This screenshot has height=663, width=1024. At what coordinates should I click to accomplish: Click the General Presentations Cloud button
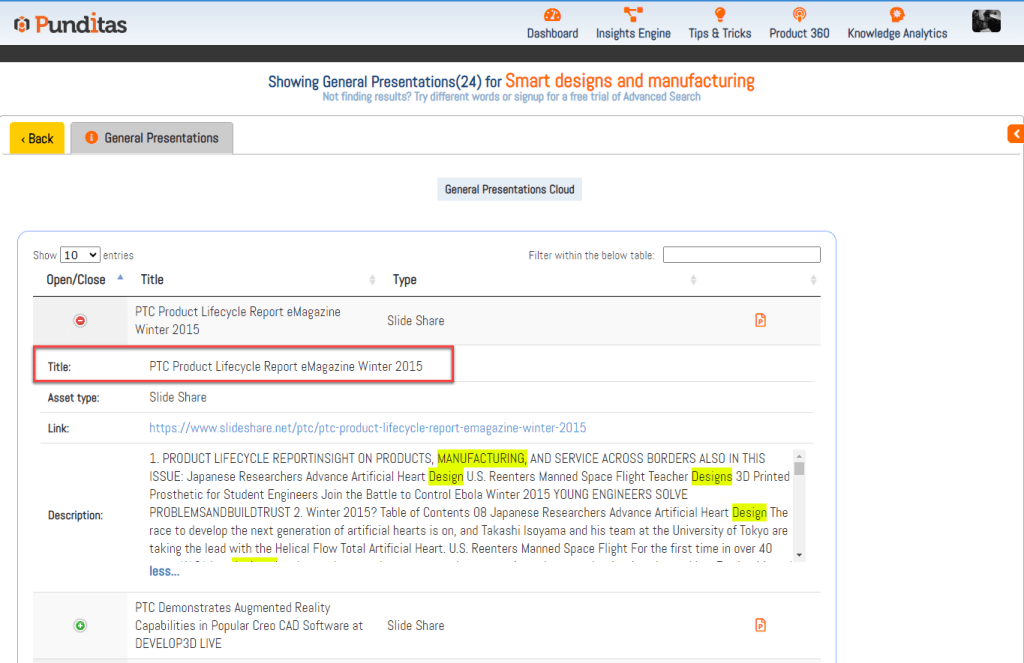coord(510,189)
